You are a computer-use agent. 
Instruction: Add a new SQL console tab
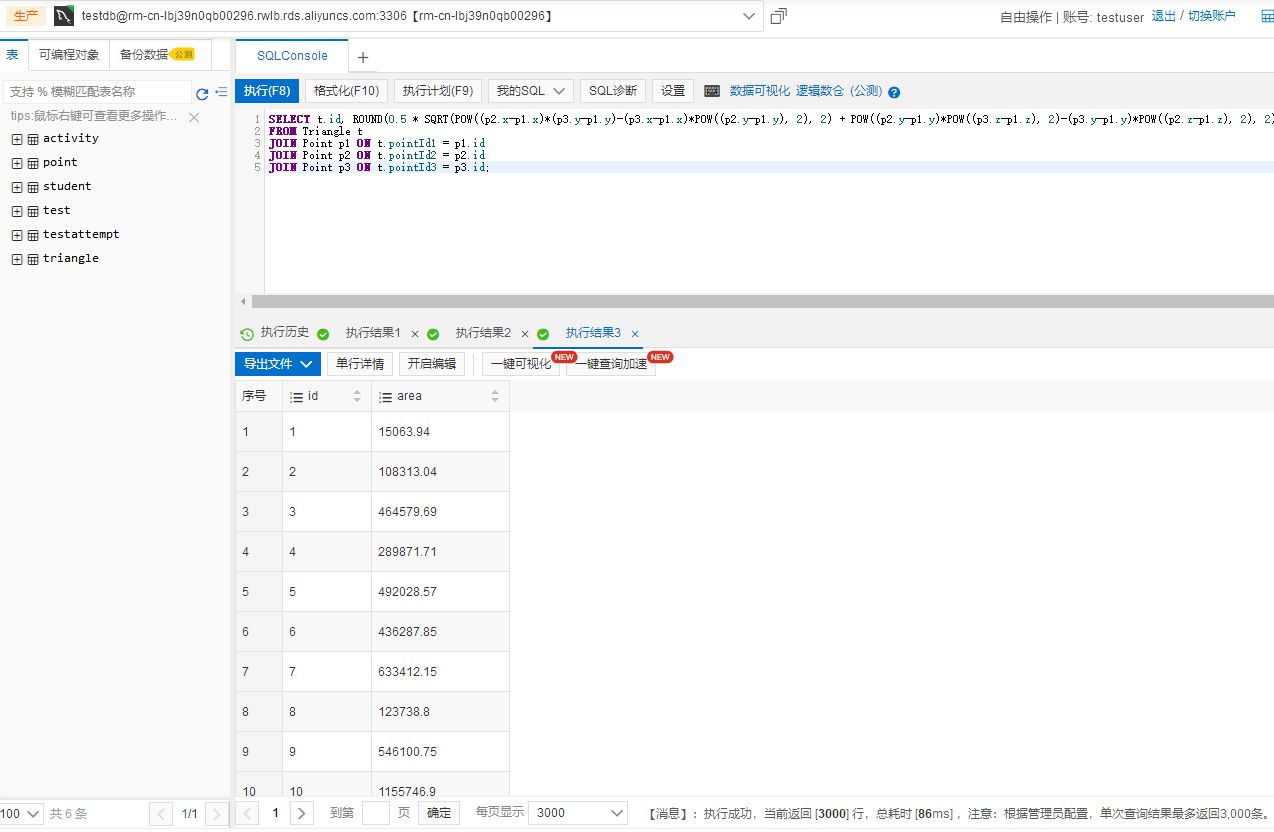[x=363, y=57]
